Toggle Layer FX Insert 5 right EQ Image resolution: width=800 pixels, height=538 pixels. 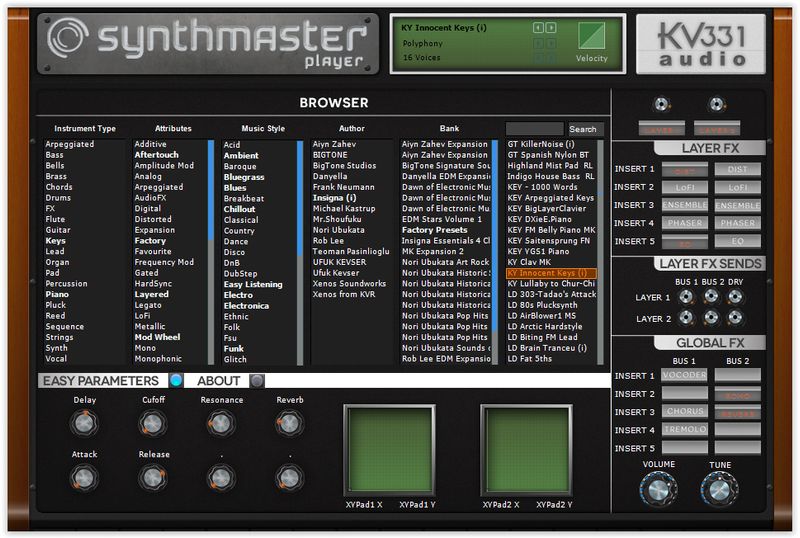click(x=738, y=241)
